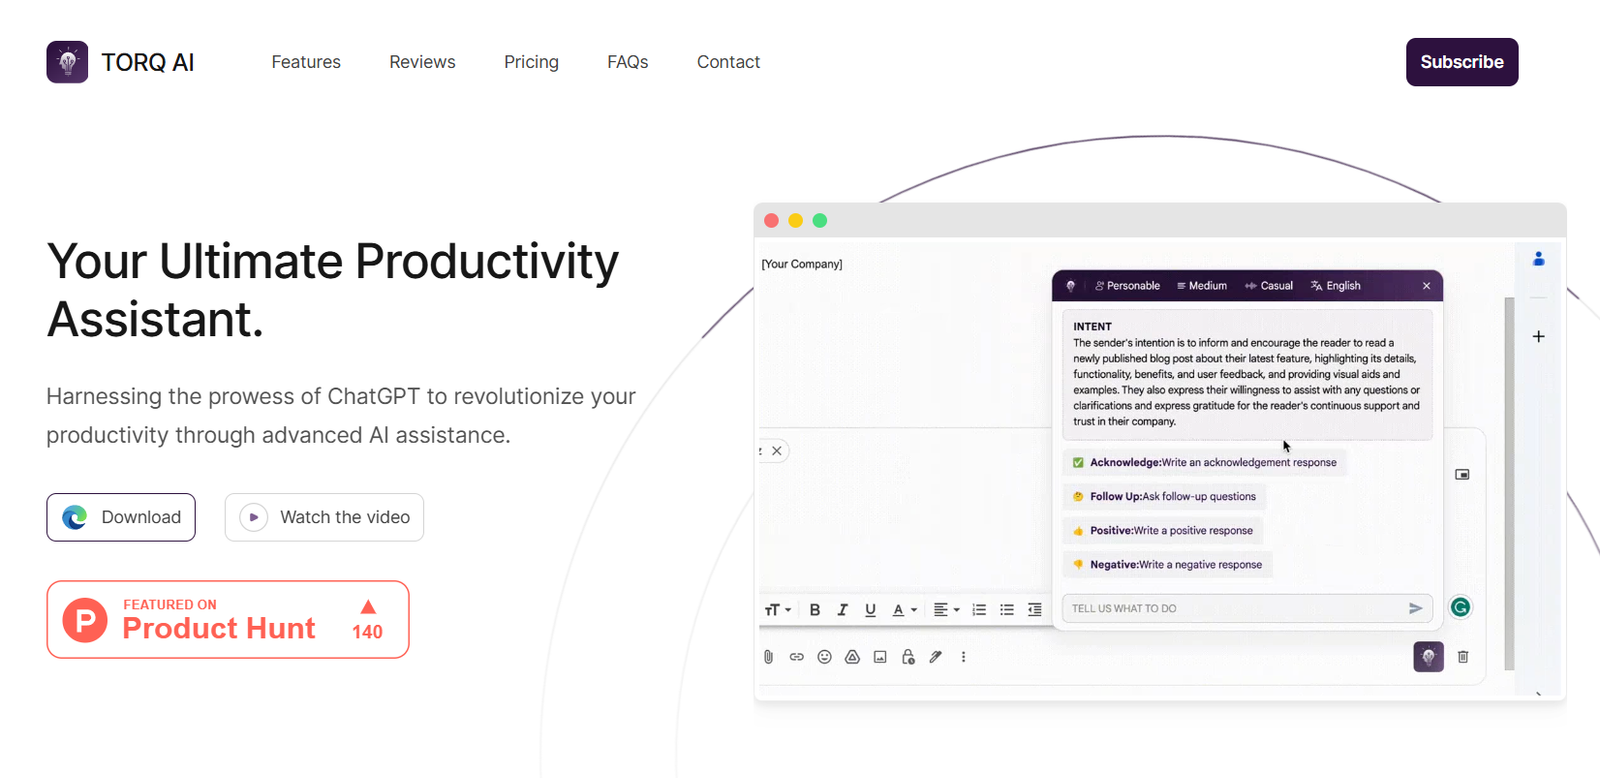Click the purple TORQ AI lightbulb button
This screenshot has height=778, width=1600.
click(1428, 657)
